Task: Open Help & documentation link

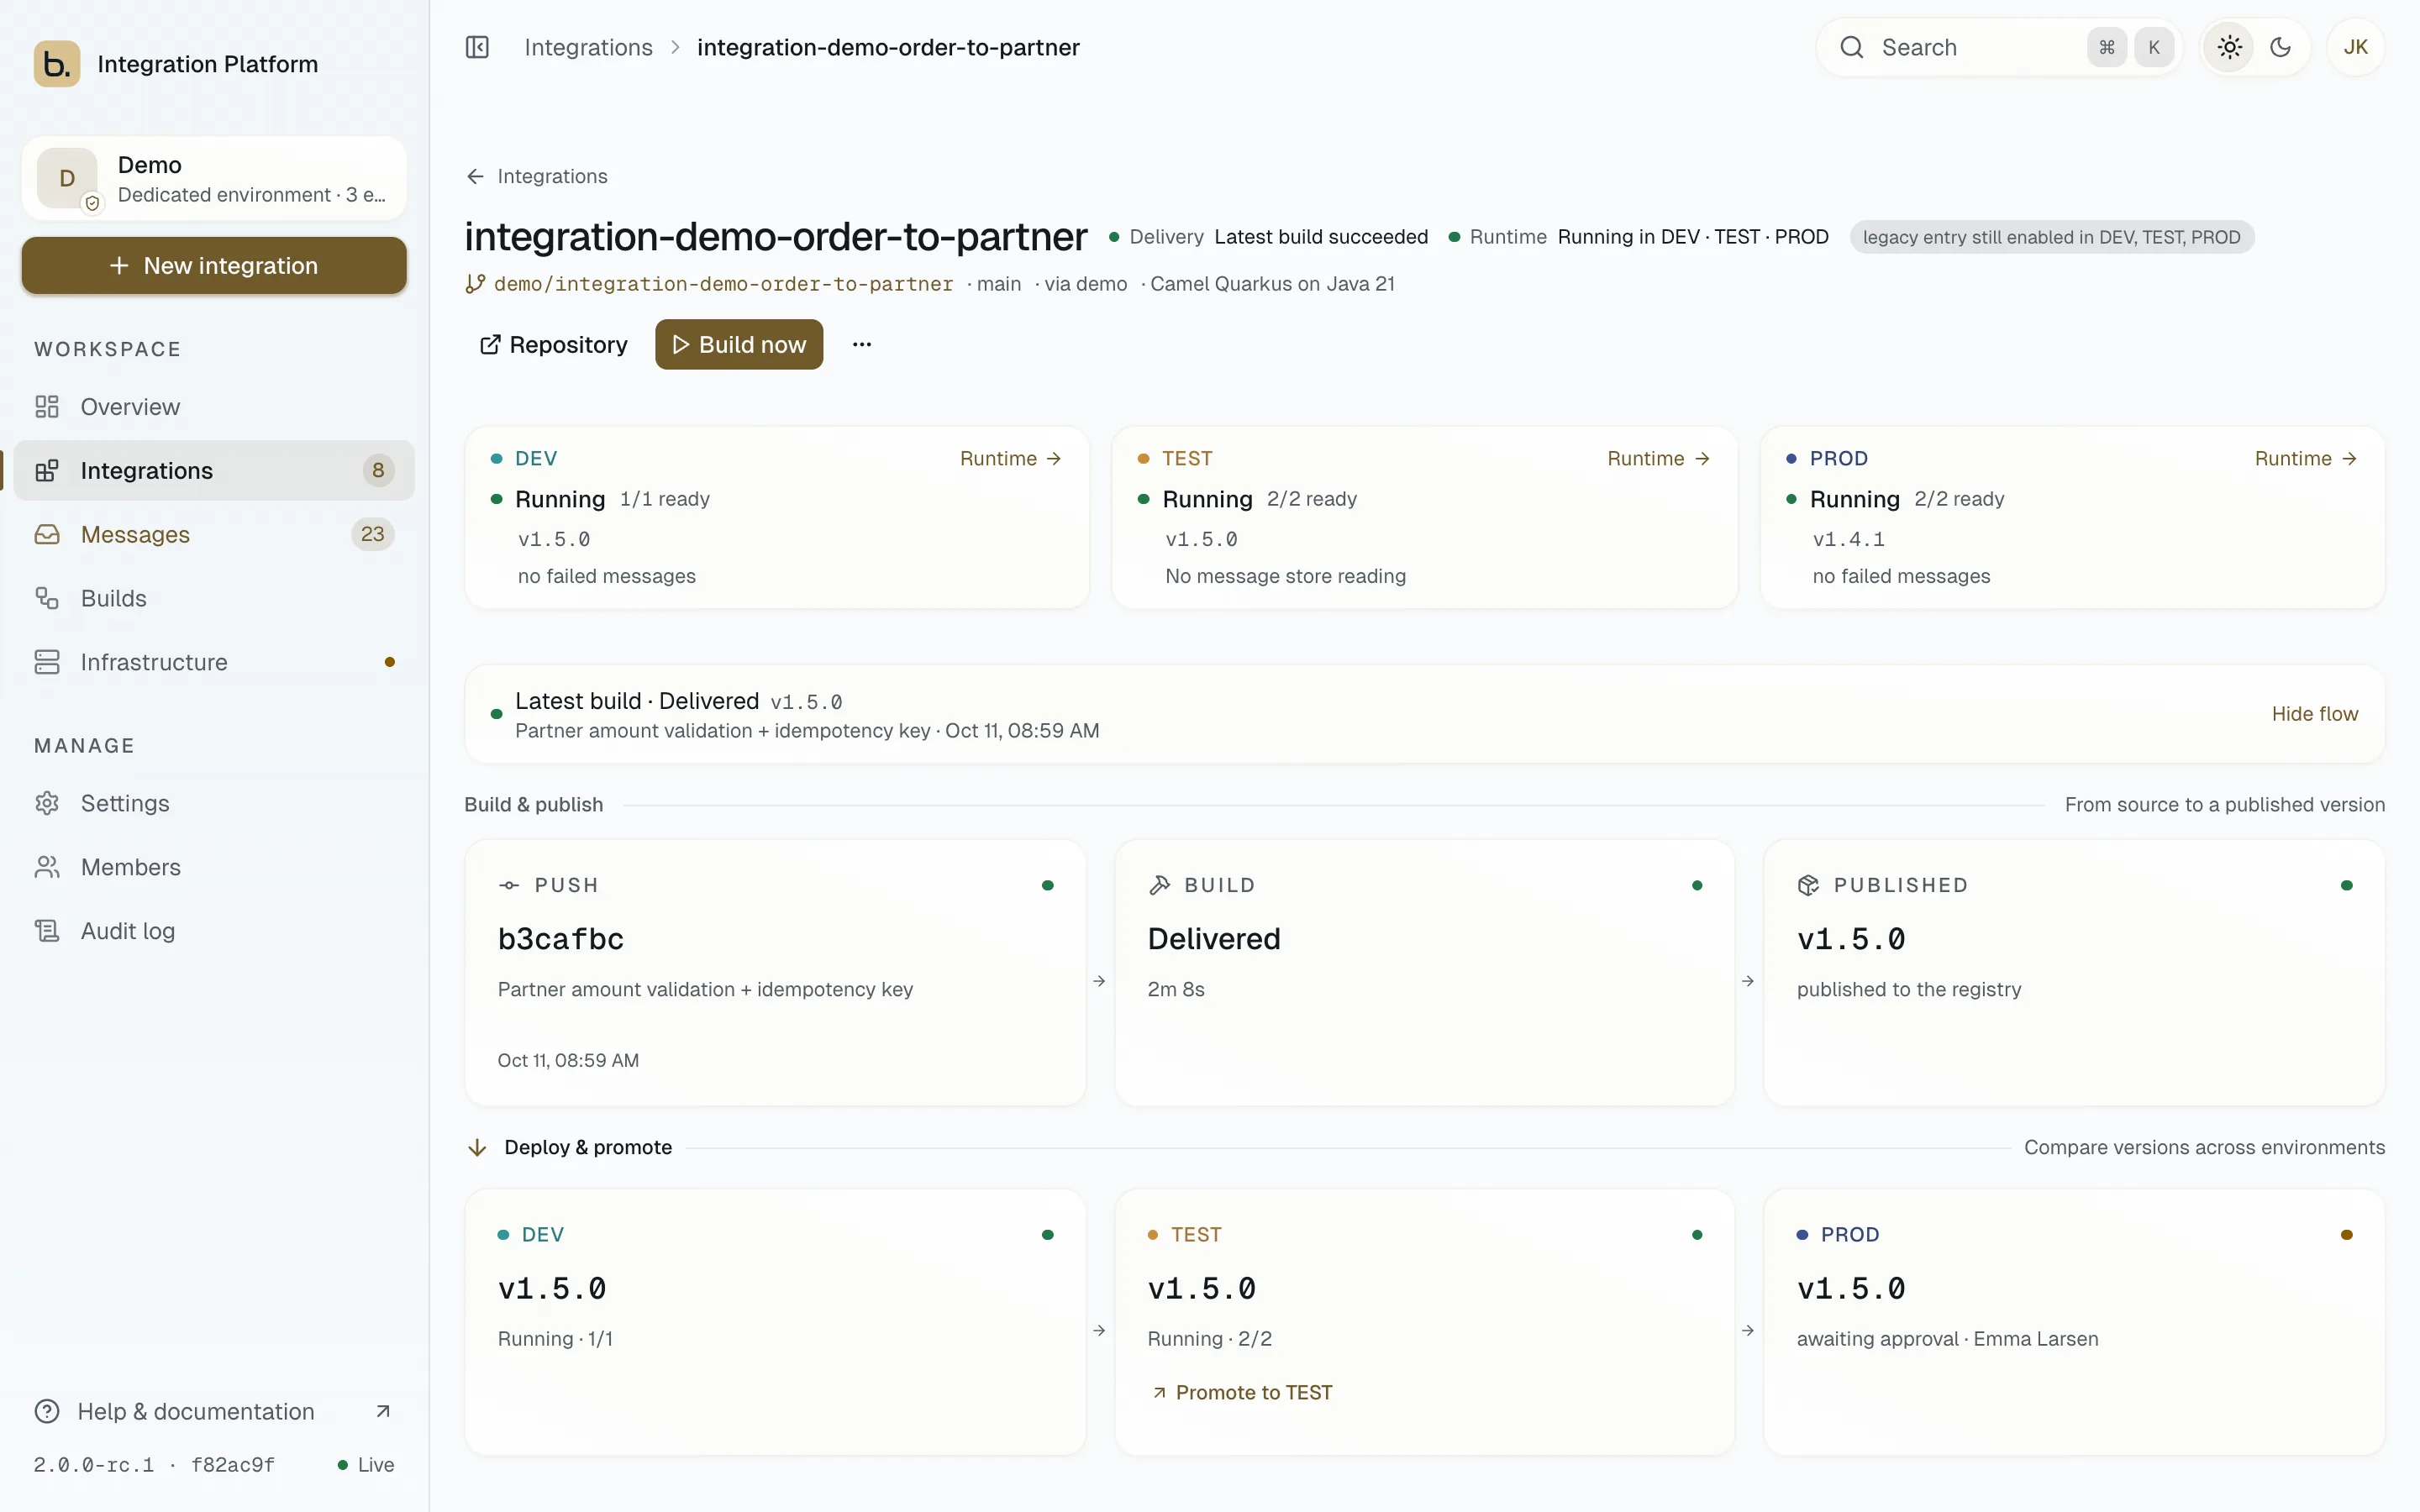Action: pyautogui.click(x=214, y=1411)
